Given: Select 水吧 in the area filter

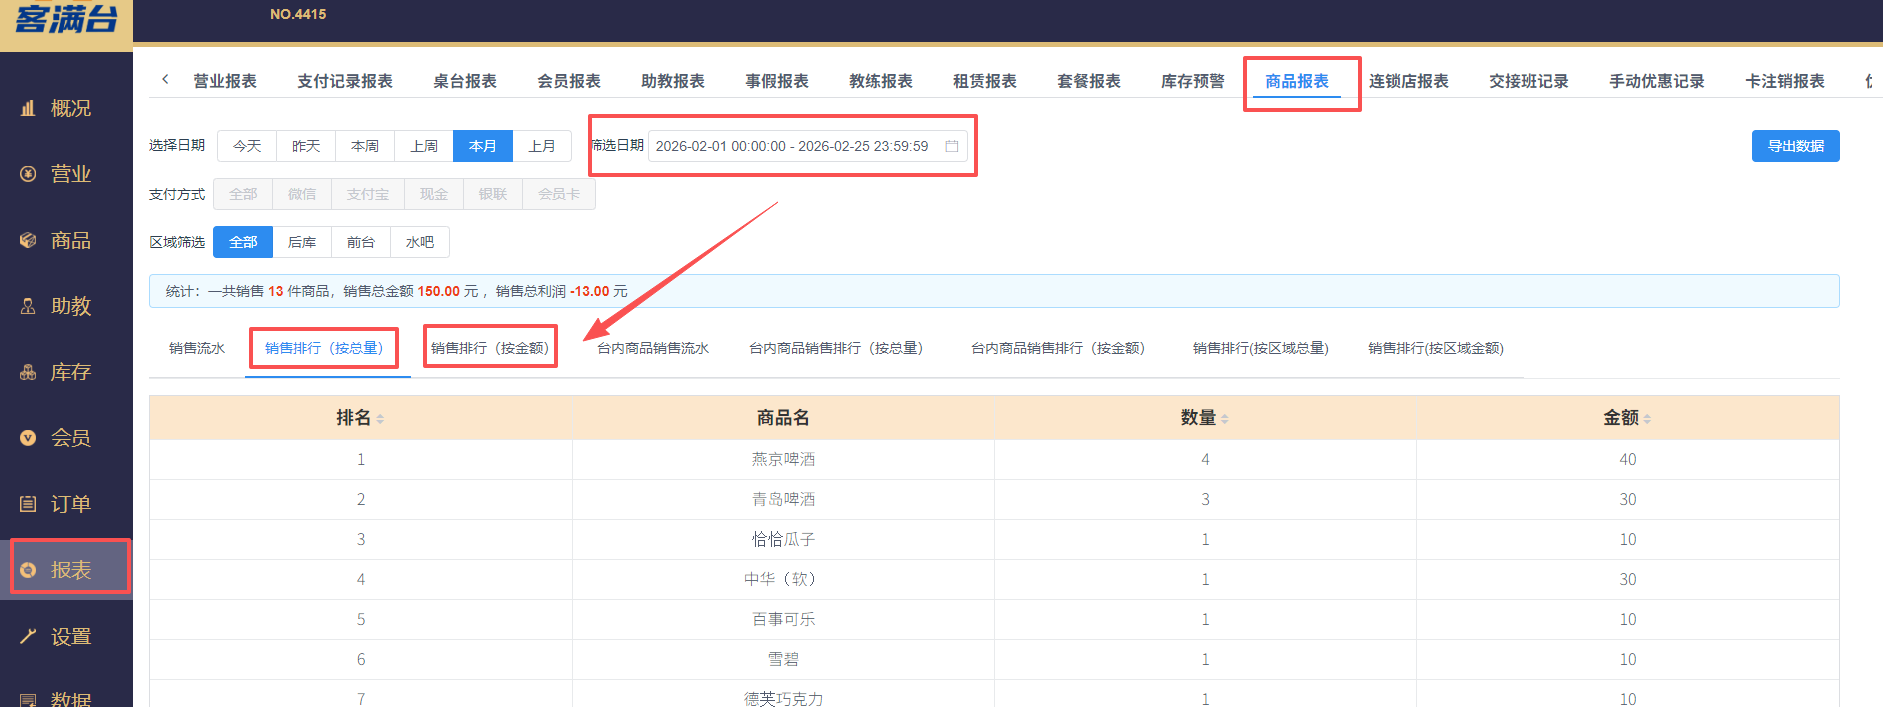Looking at the screenshot, I should point(420,242).
